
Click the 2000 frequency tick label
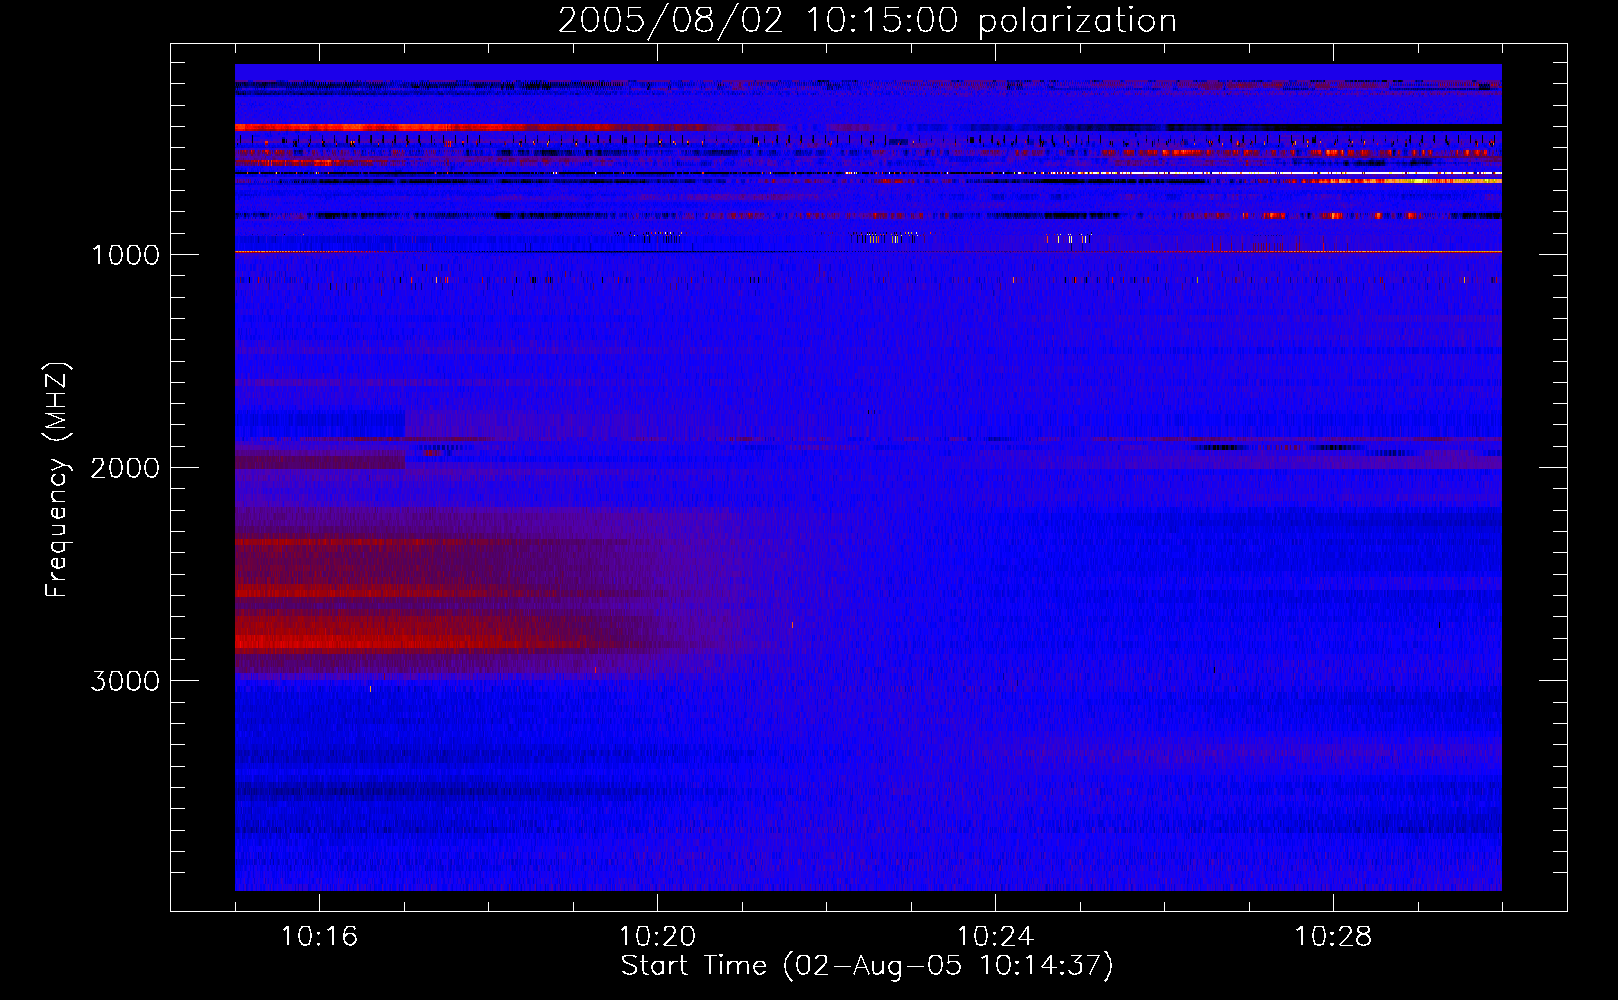pos(125,468)
